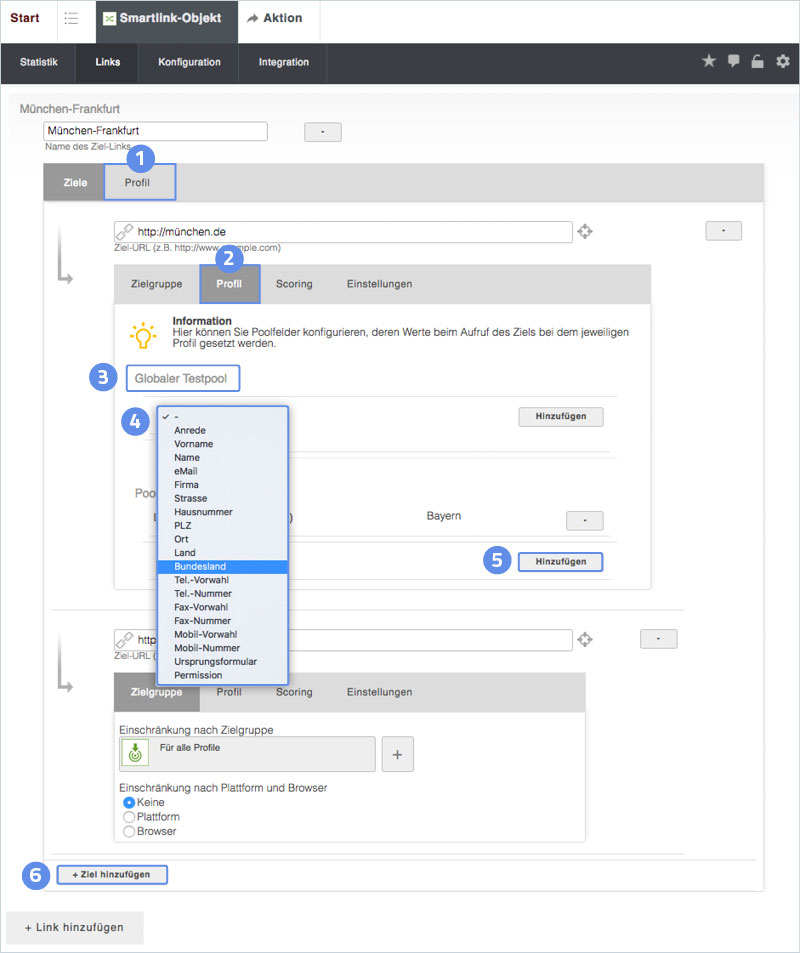Image resolution: width=800 pixels, height=953 pixels.
Task: Open the comment bubble icon
Action: point(734,62)
